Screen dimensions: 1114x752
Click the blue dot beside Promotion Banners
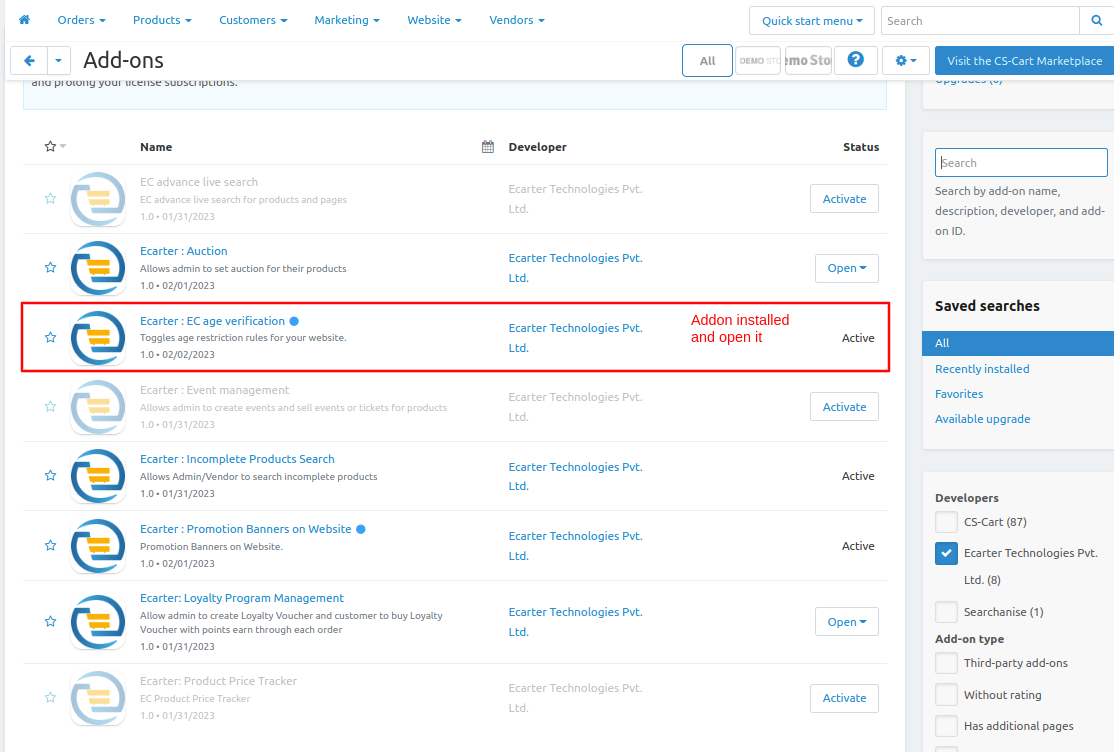pyautogui.click(x=361, y=529)
